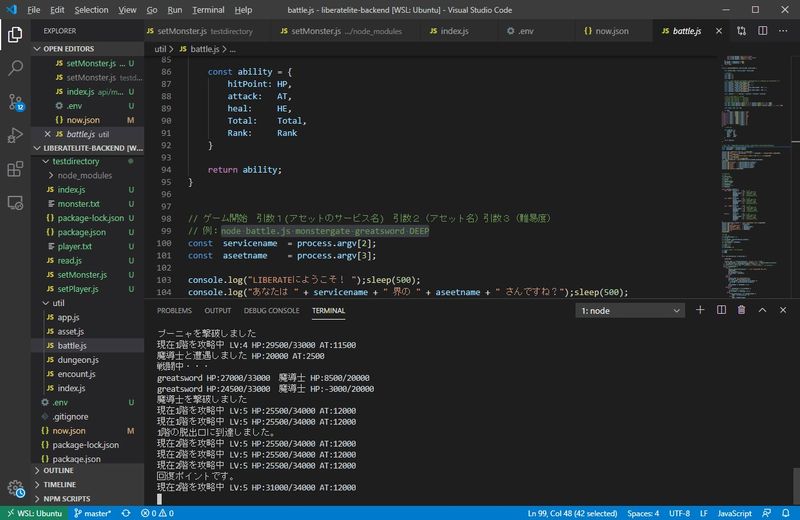Image resolution: width=800 pixels, height=520 pixels.
Task: Kill terminal using trash icon
Action: (741, 310)
